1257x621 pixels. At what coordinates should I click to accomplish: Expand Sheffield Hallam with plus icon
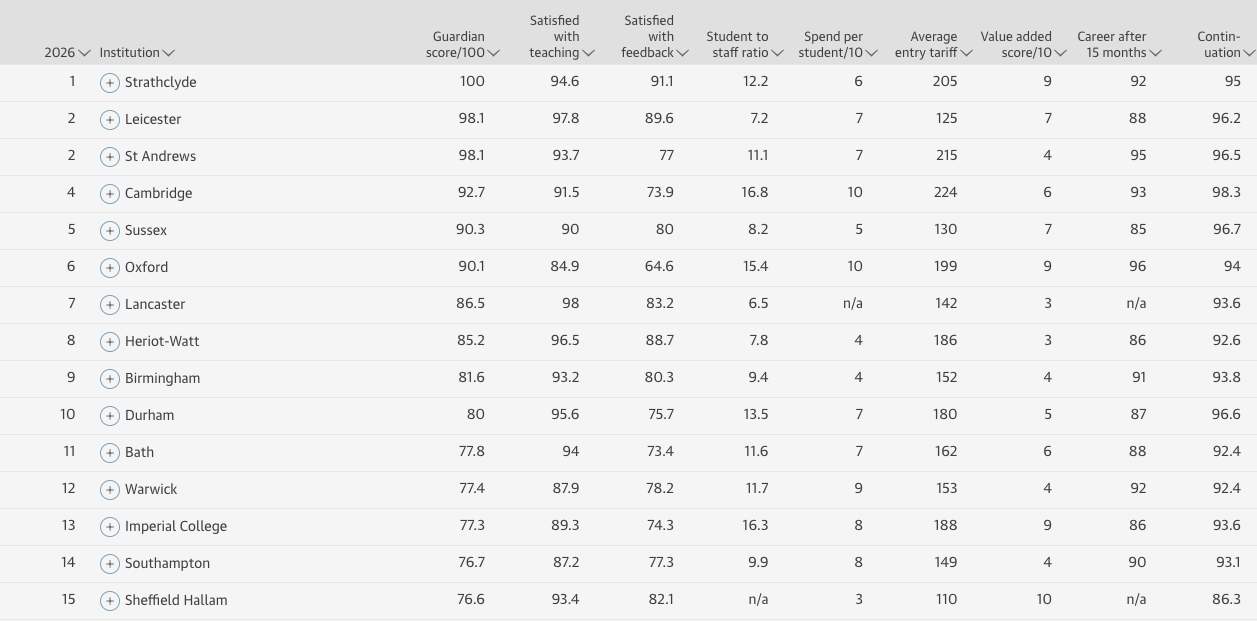(110, 601)
